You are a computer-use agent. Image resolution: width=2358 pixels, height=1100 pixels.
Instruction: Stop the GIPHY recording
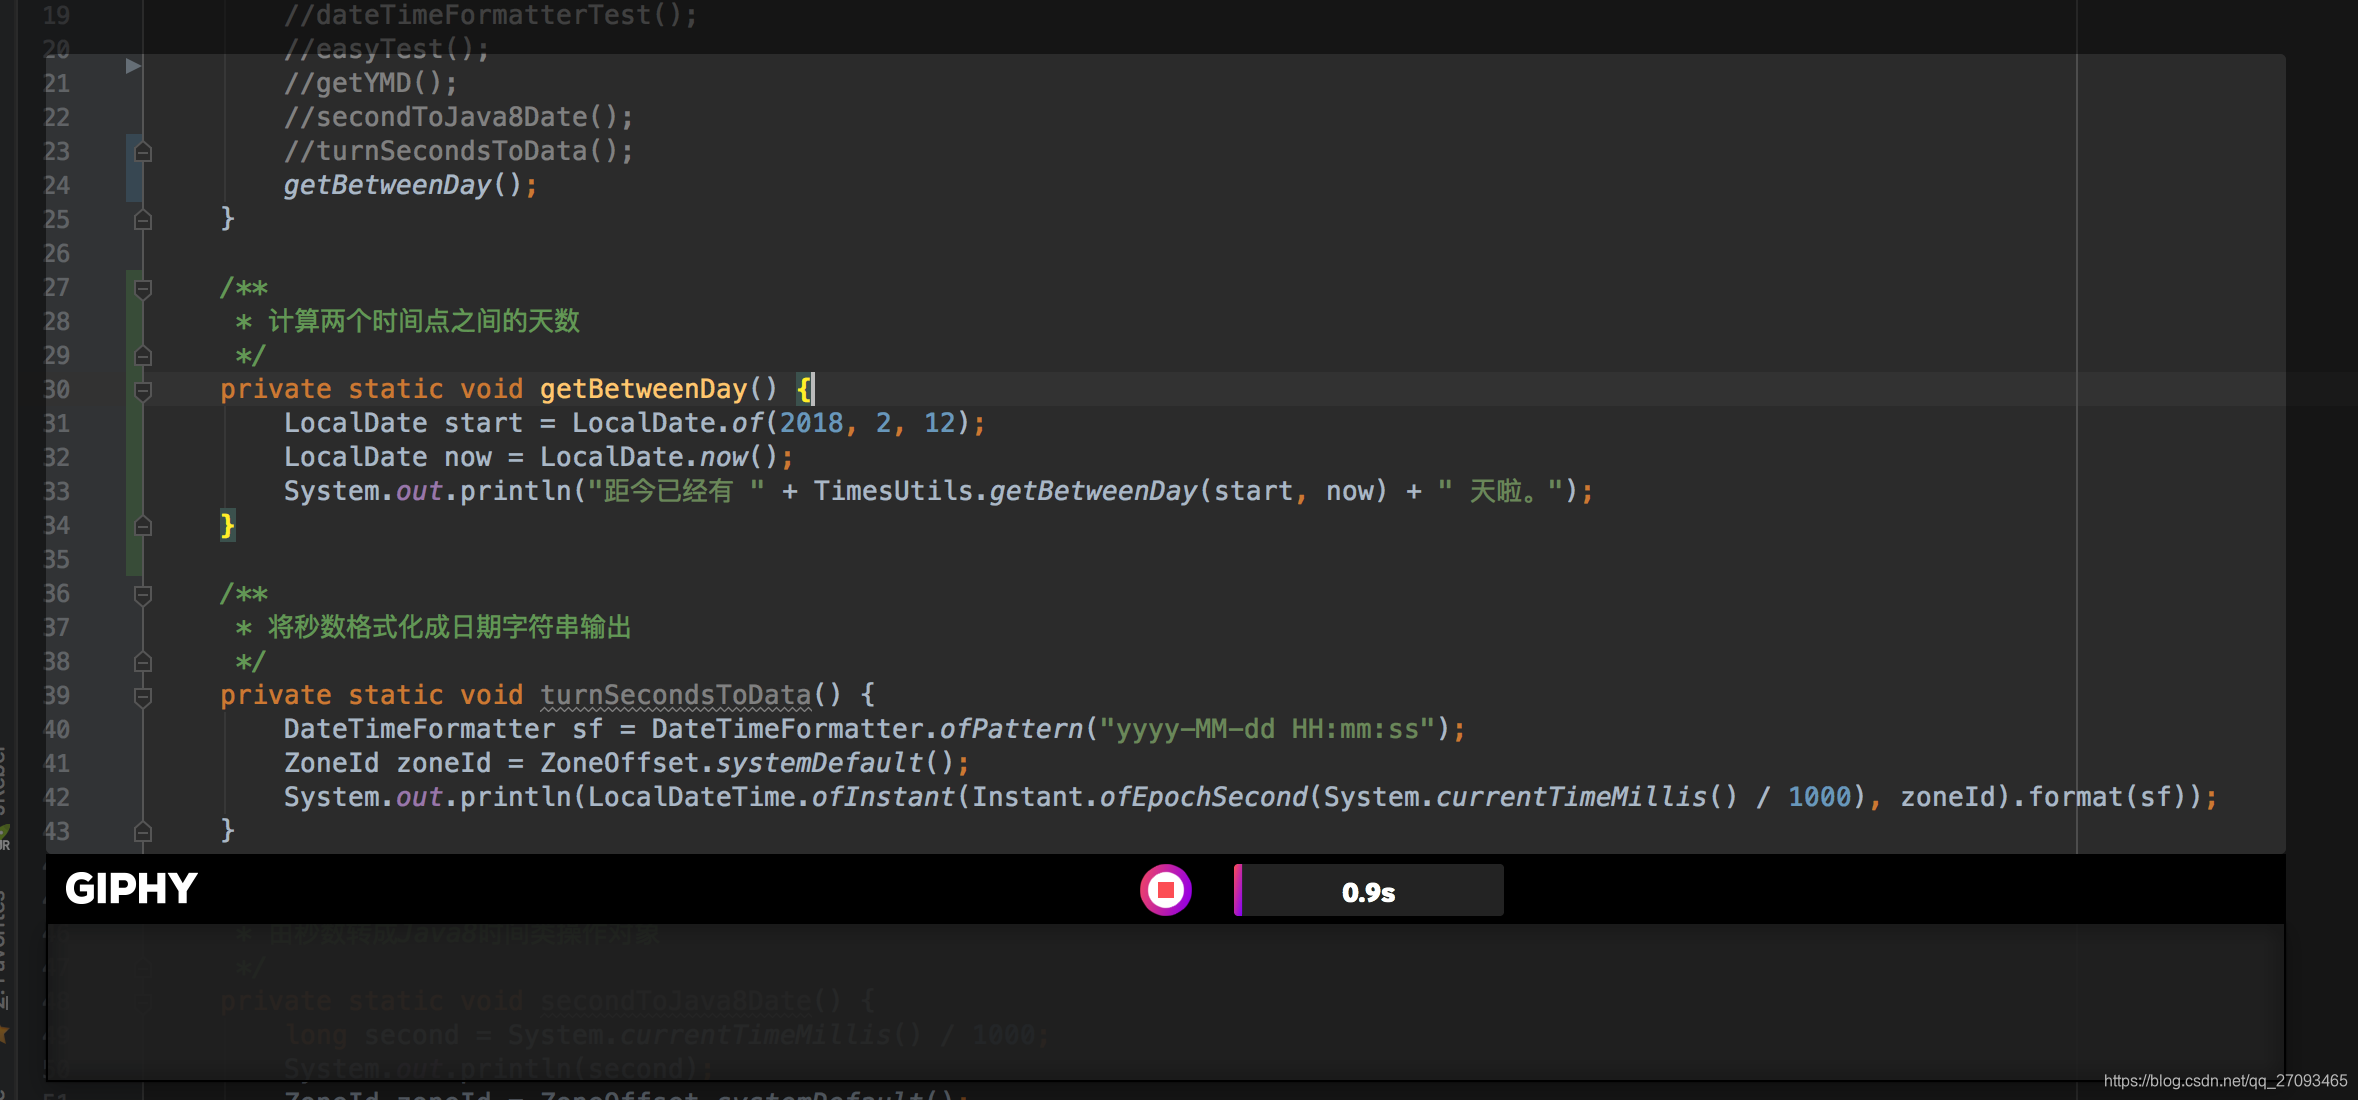tap(1165, 889)
